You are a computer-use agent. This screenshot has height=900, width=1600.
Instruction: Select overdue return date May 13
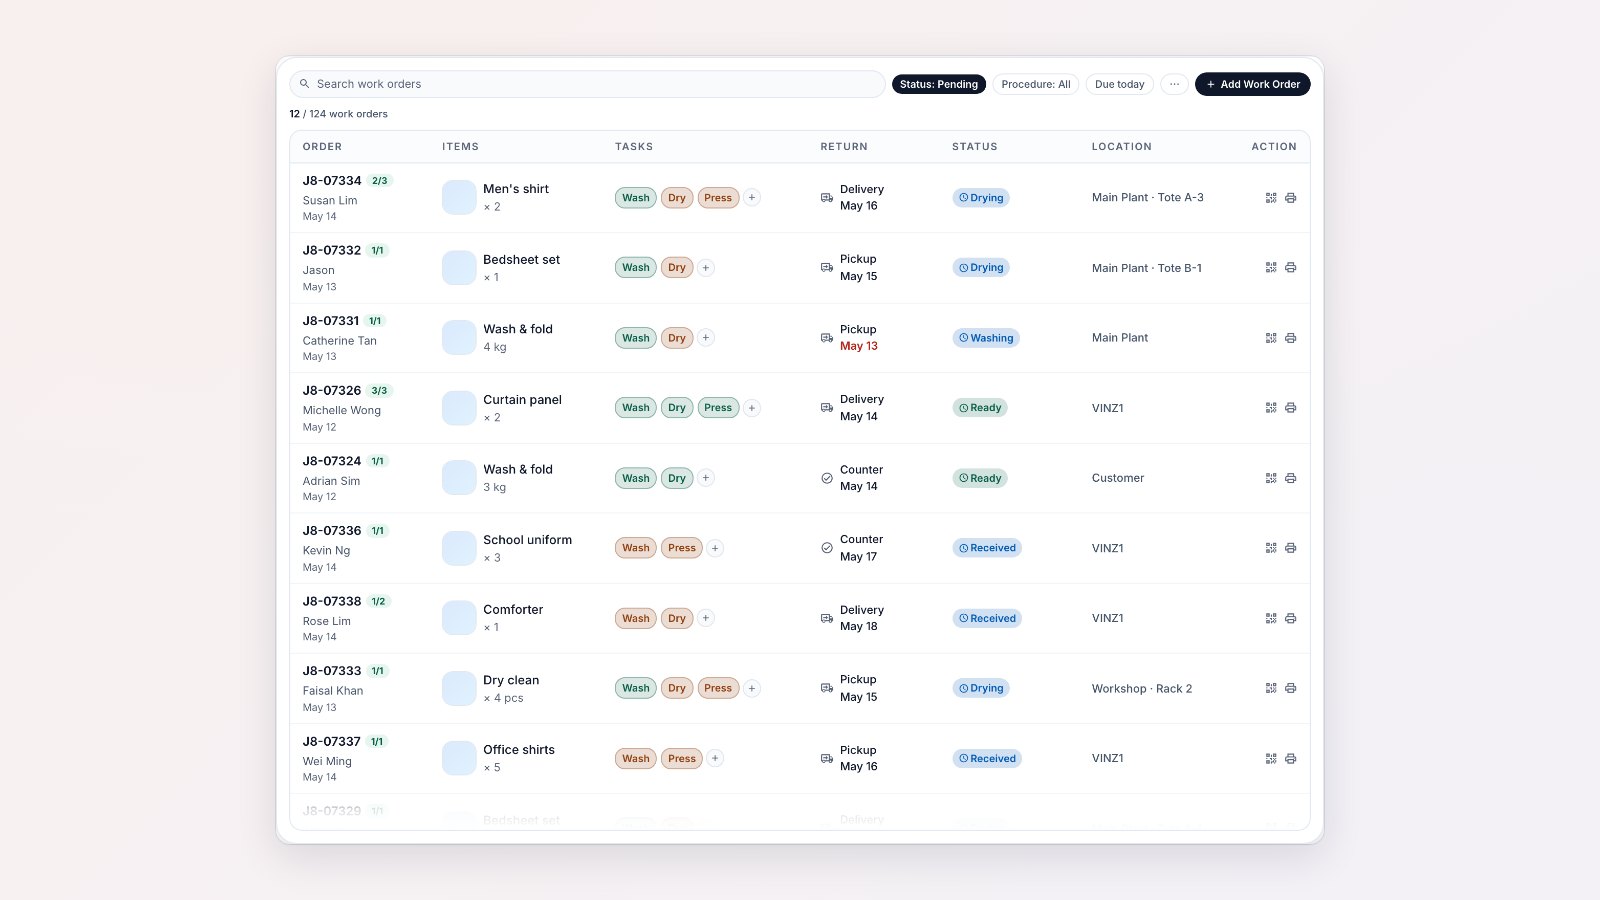859,346
